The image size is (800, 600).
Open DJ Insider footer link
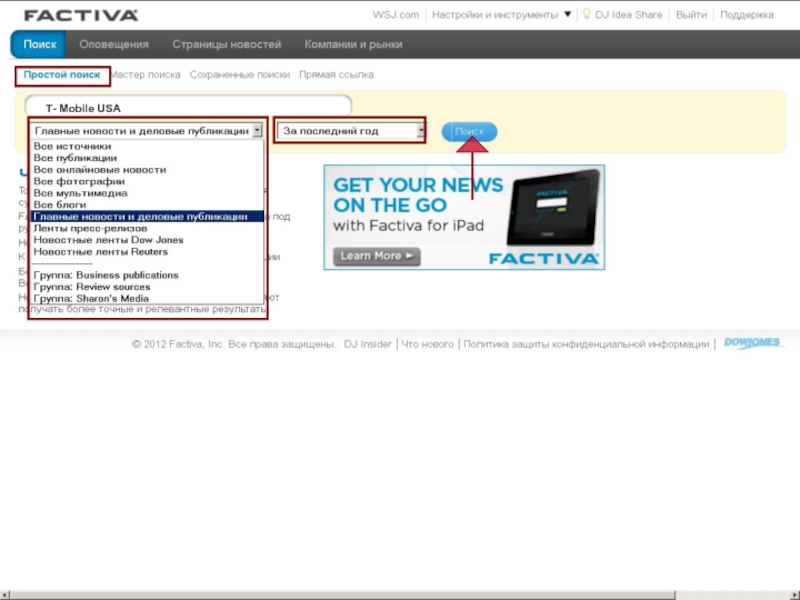[x=367, y=344]
